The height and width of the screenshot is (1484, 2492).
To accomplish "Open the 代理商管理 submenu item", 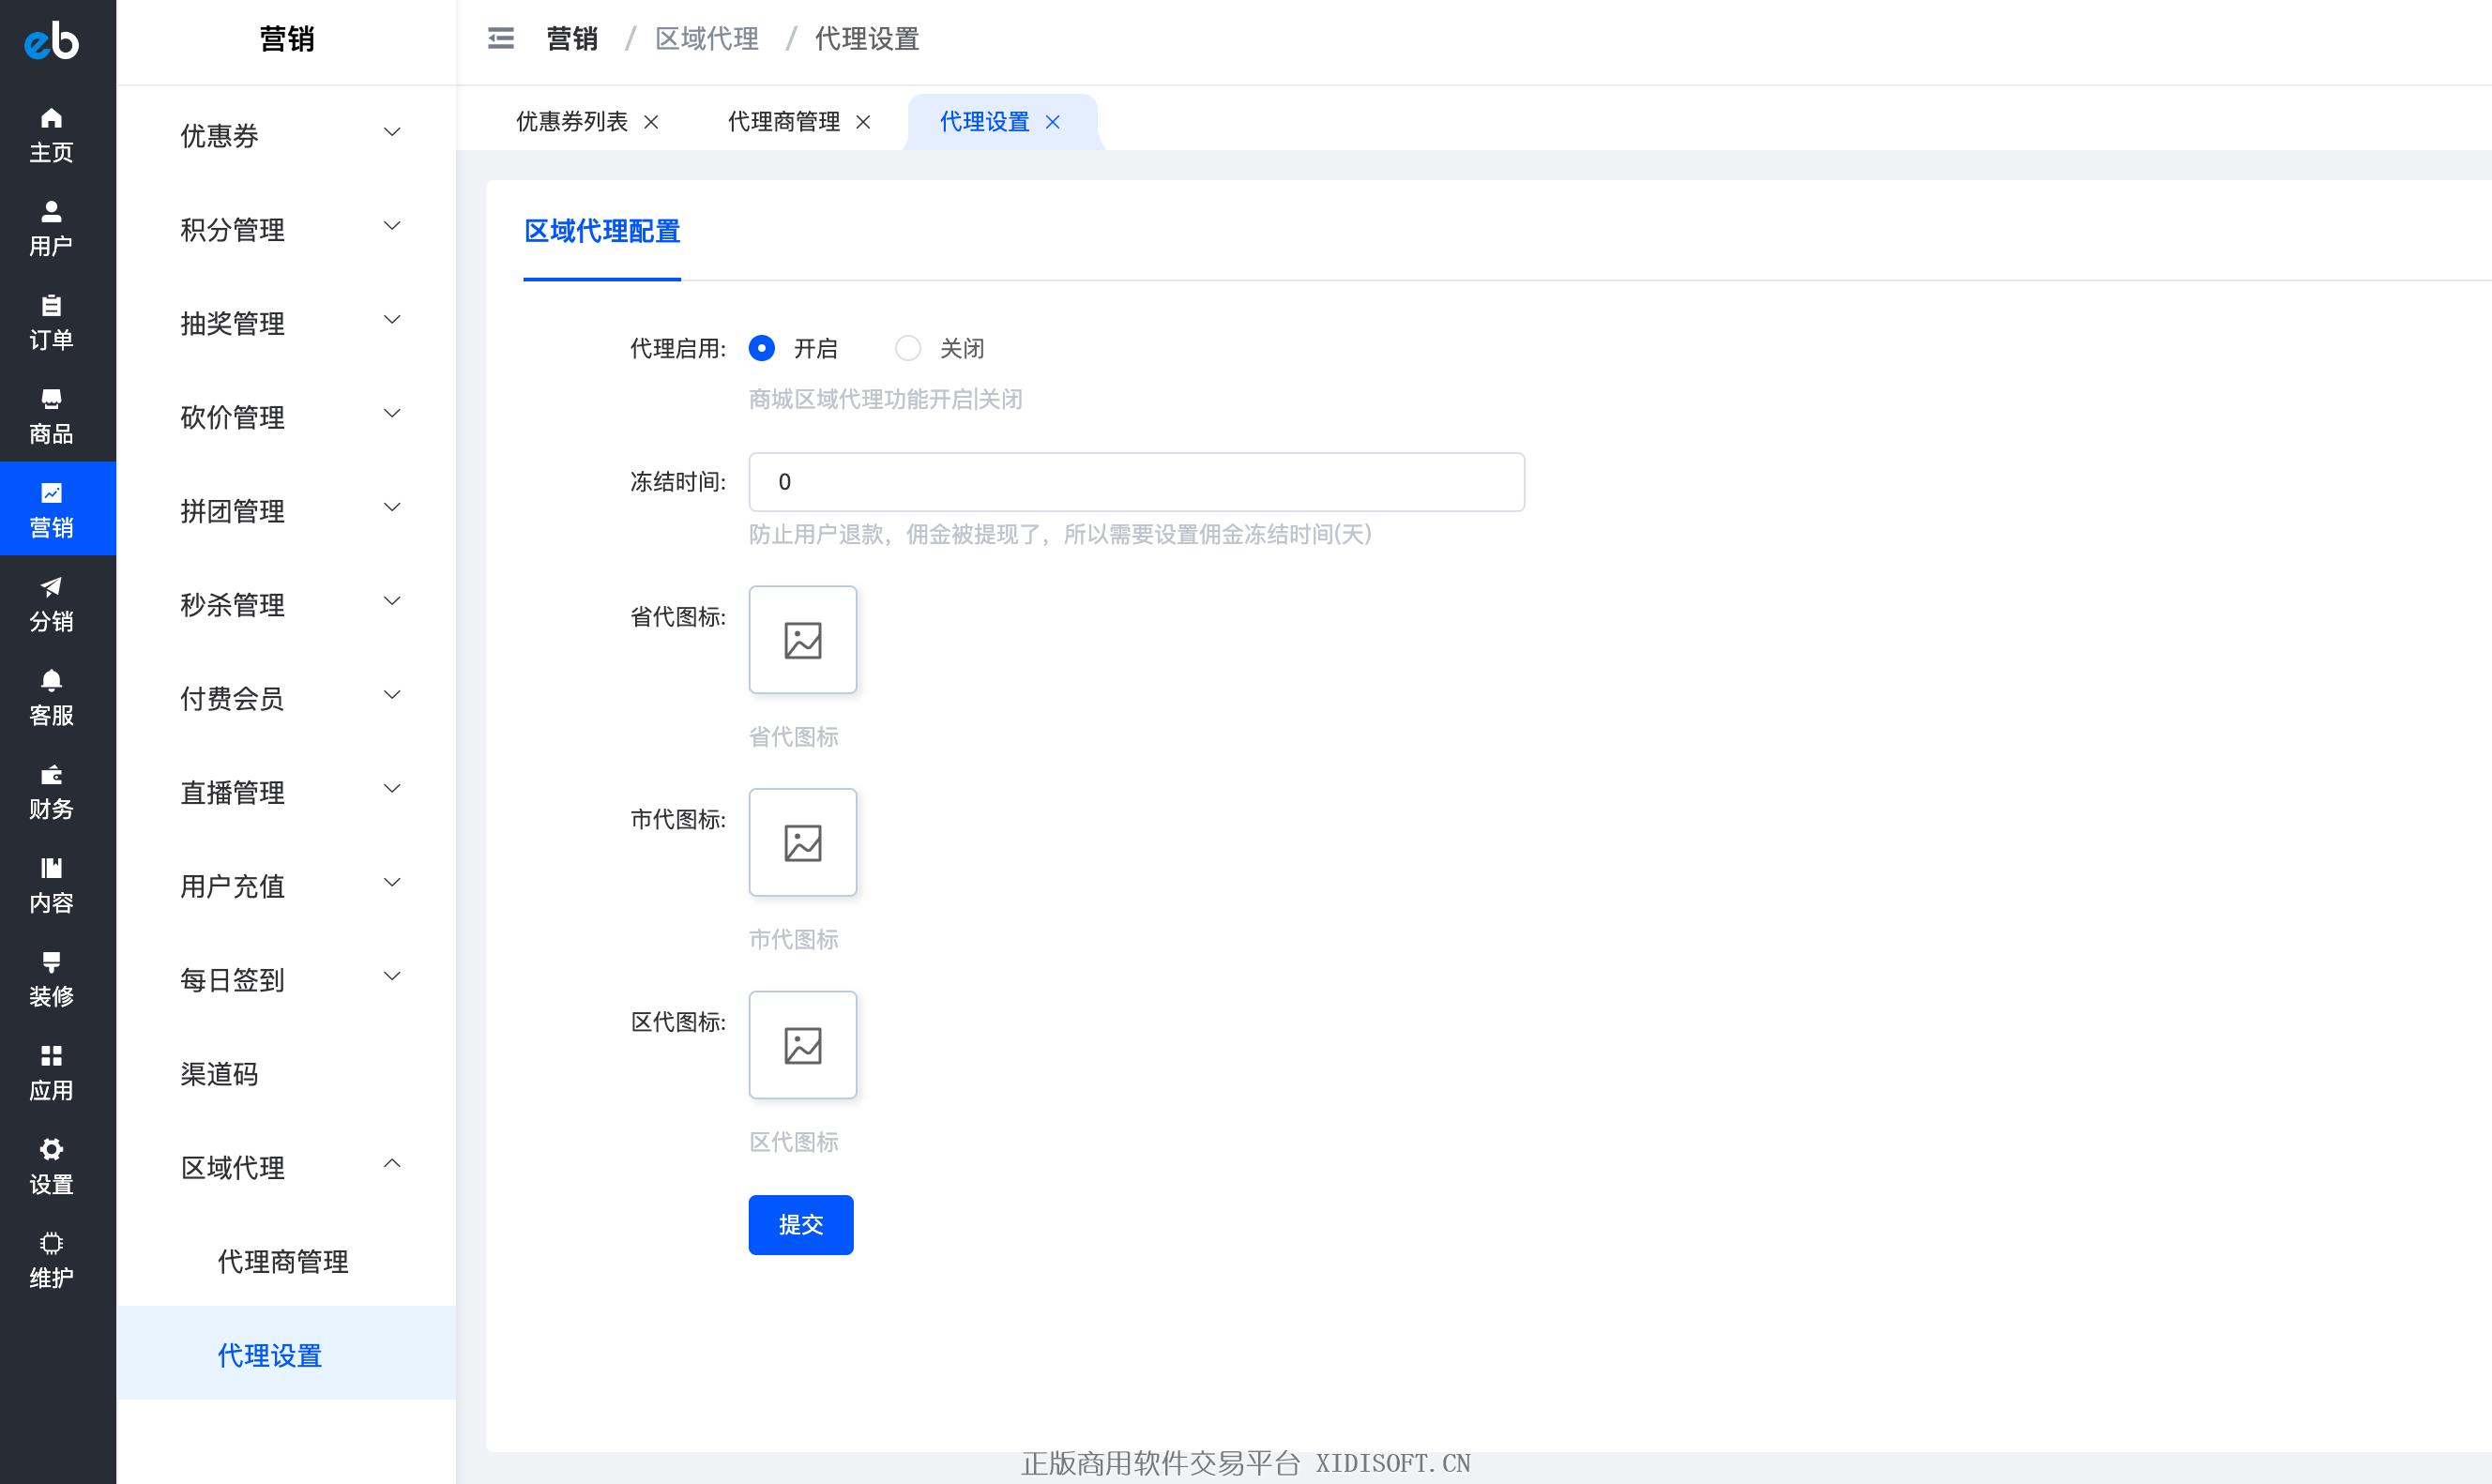I will coord(286,1261).
